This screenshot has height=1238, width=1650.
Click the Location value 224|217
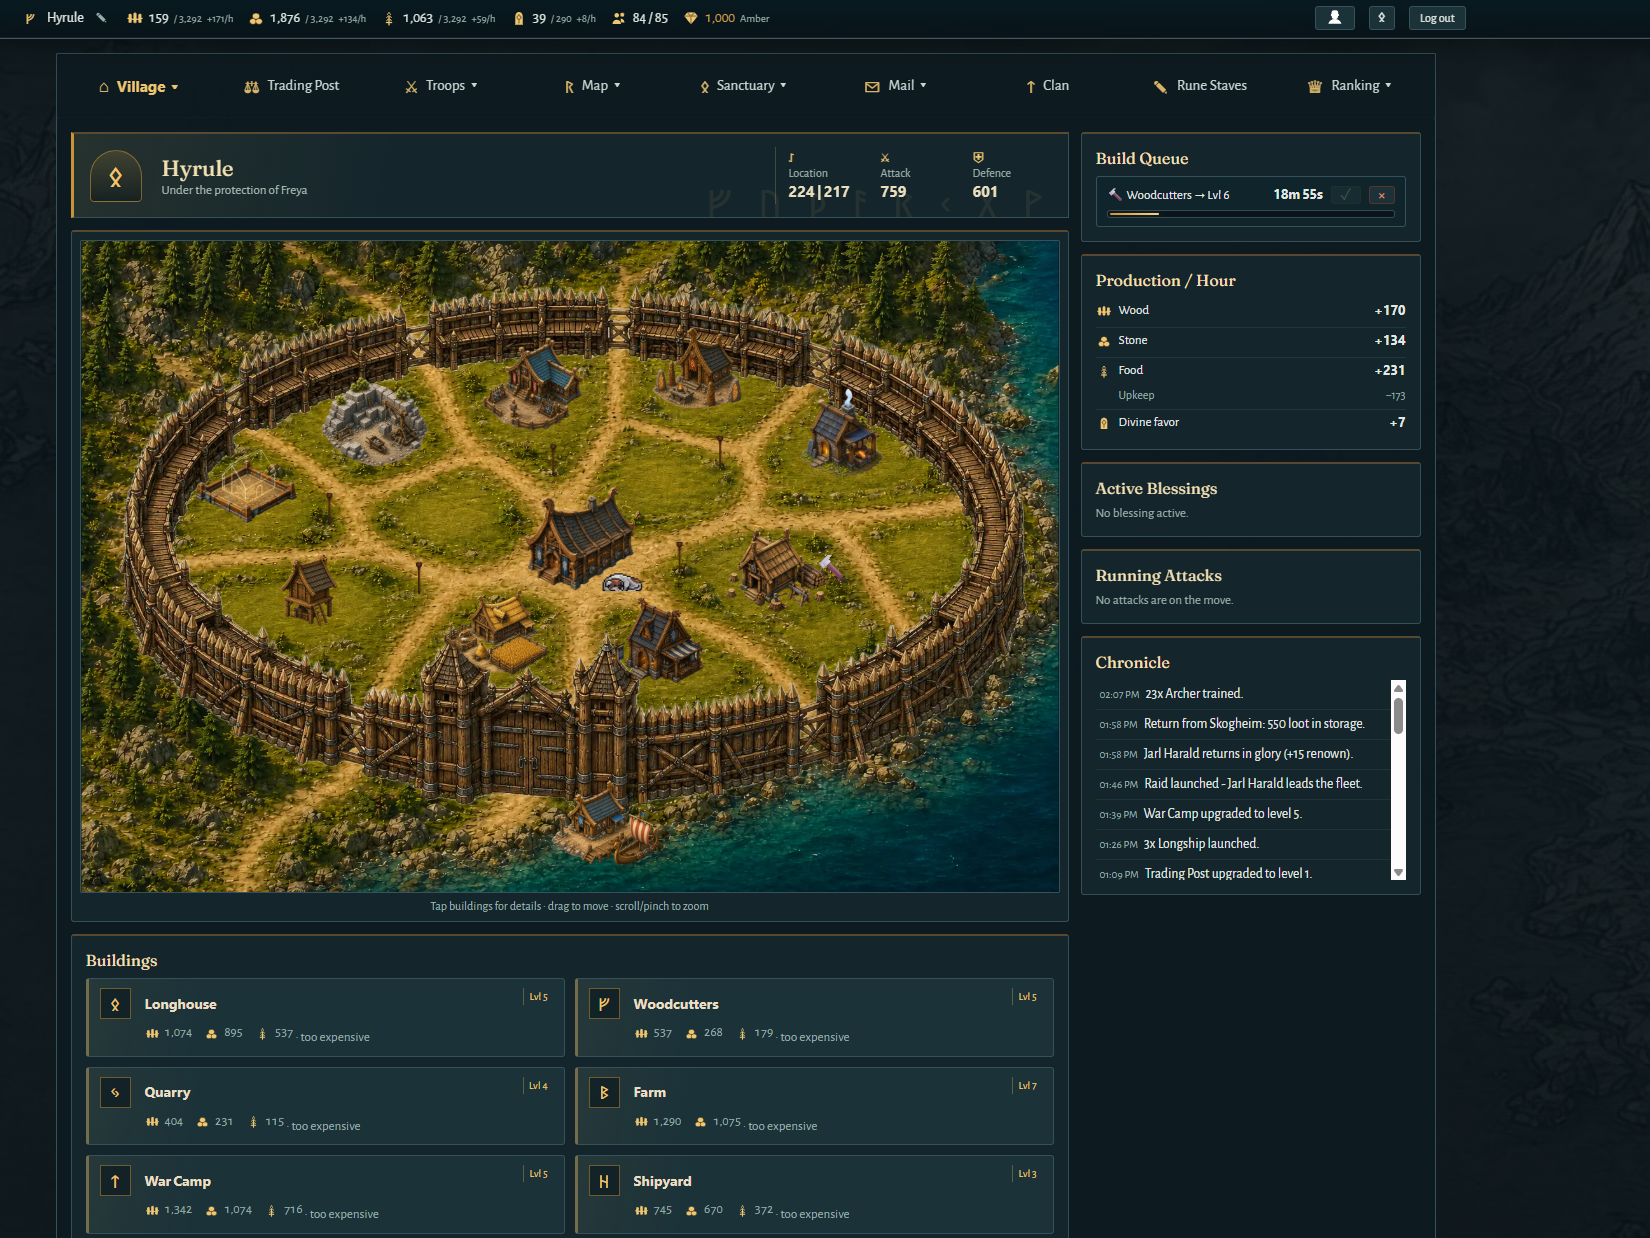pos(818,192)
